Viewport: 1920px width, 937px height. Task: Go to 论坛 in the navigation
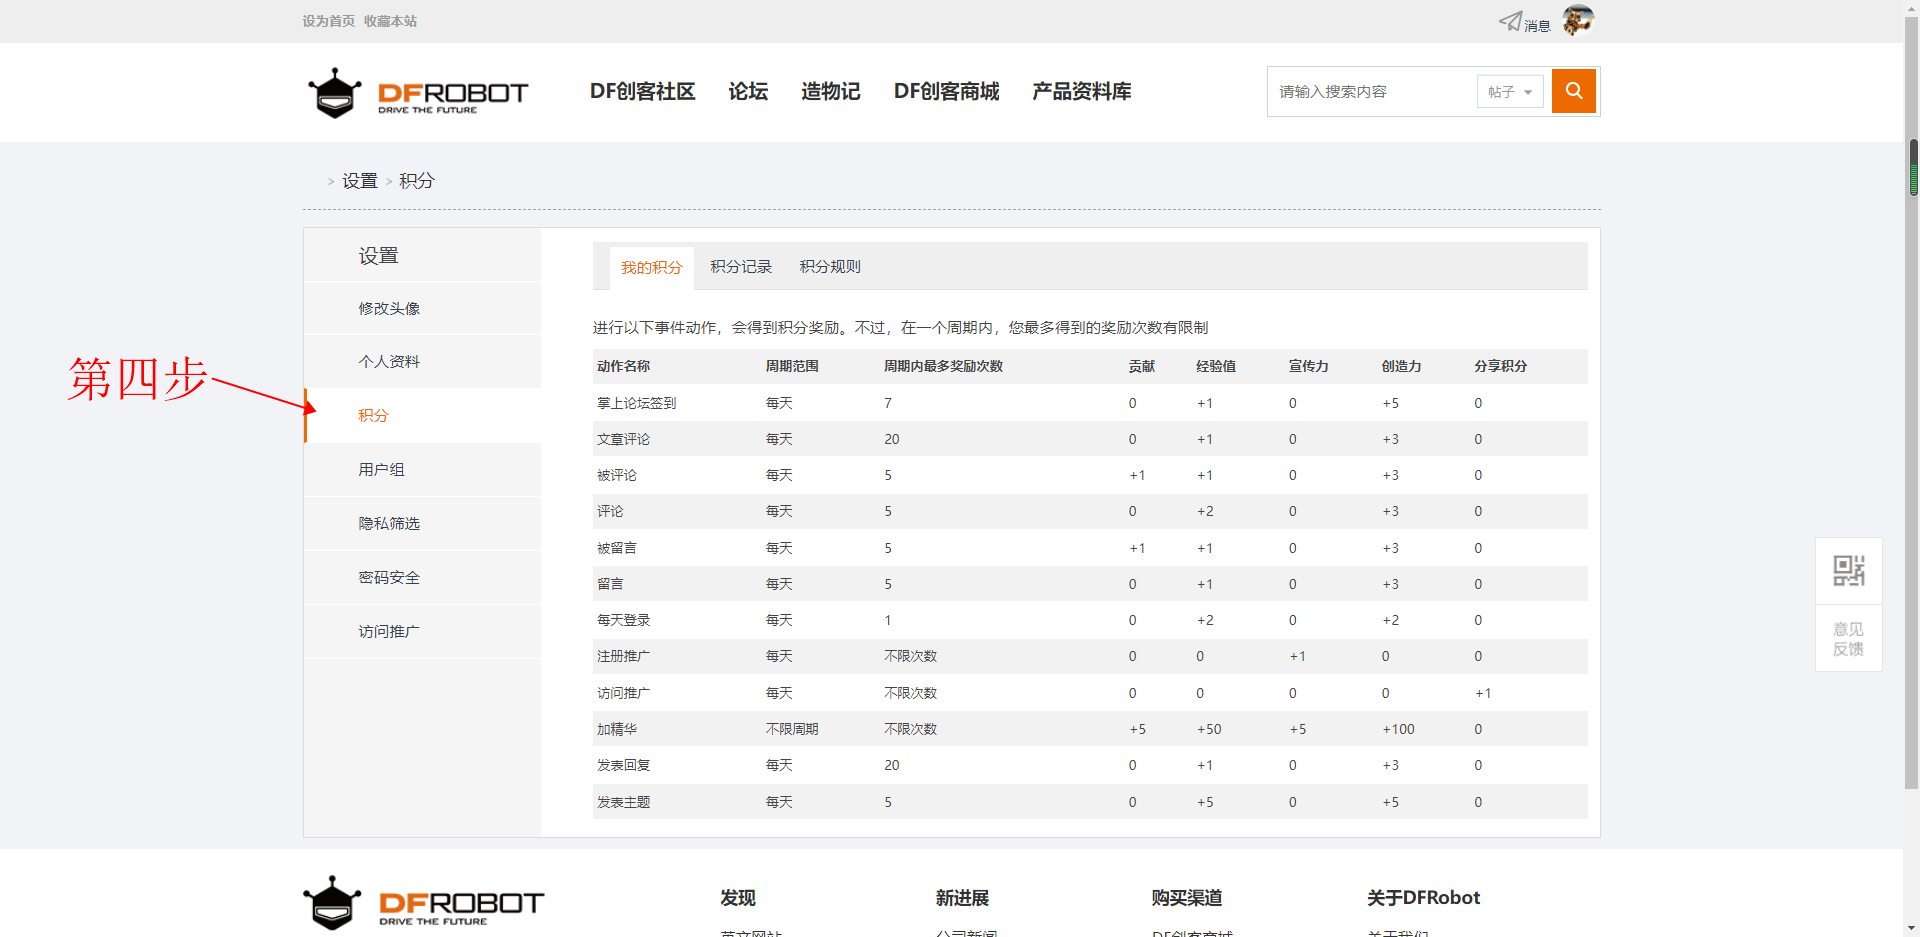(x=748, y=92)
